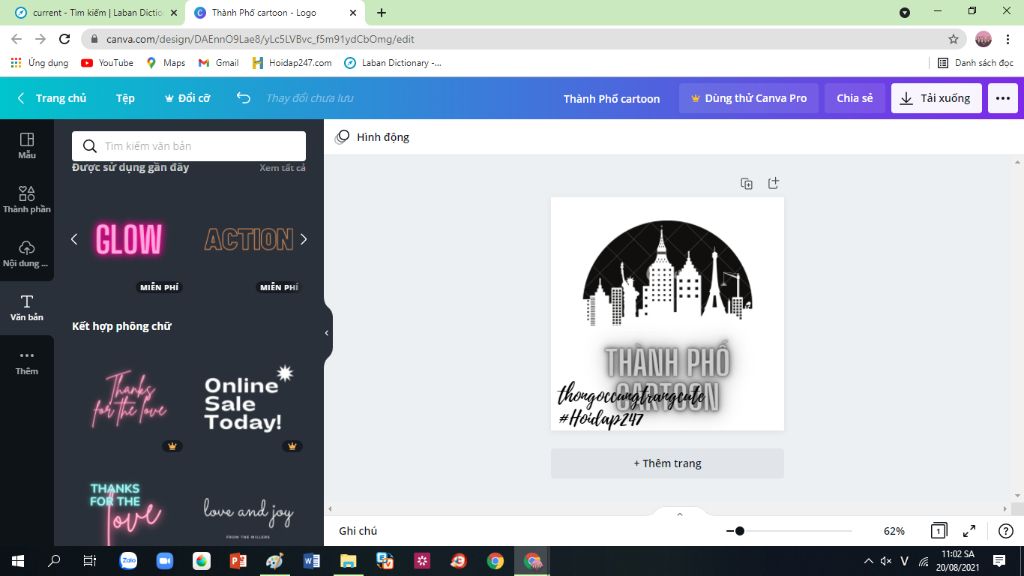
Task: Click the 62% zoom level
Action: pyautogui.click(x=894, y=531)
